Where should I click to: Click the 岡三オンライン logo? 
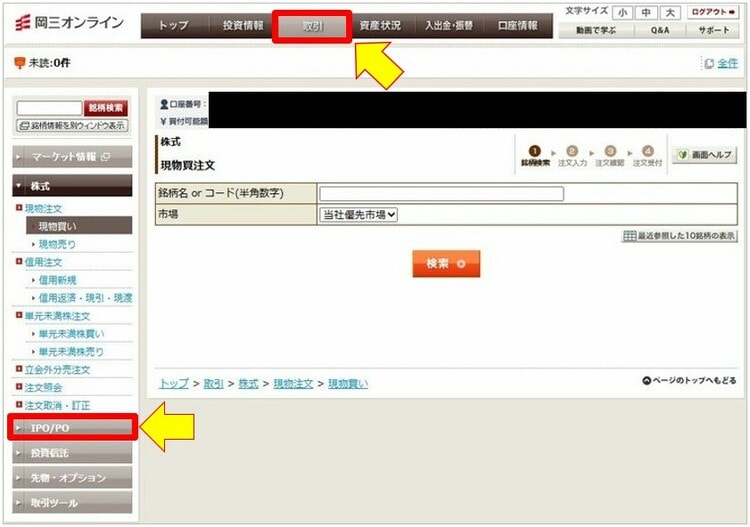[x=69, y=22]
